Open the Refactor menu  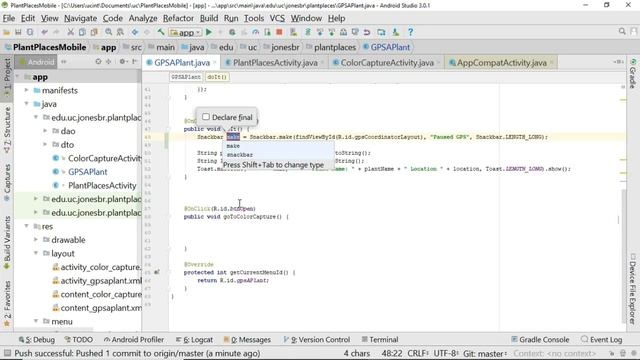178,18
